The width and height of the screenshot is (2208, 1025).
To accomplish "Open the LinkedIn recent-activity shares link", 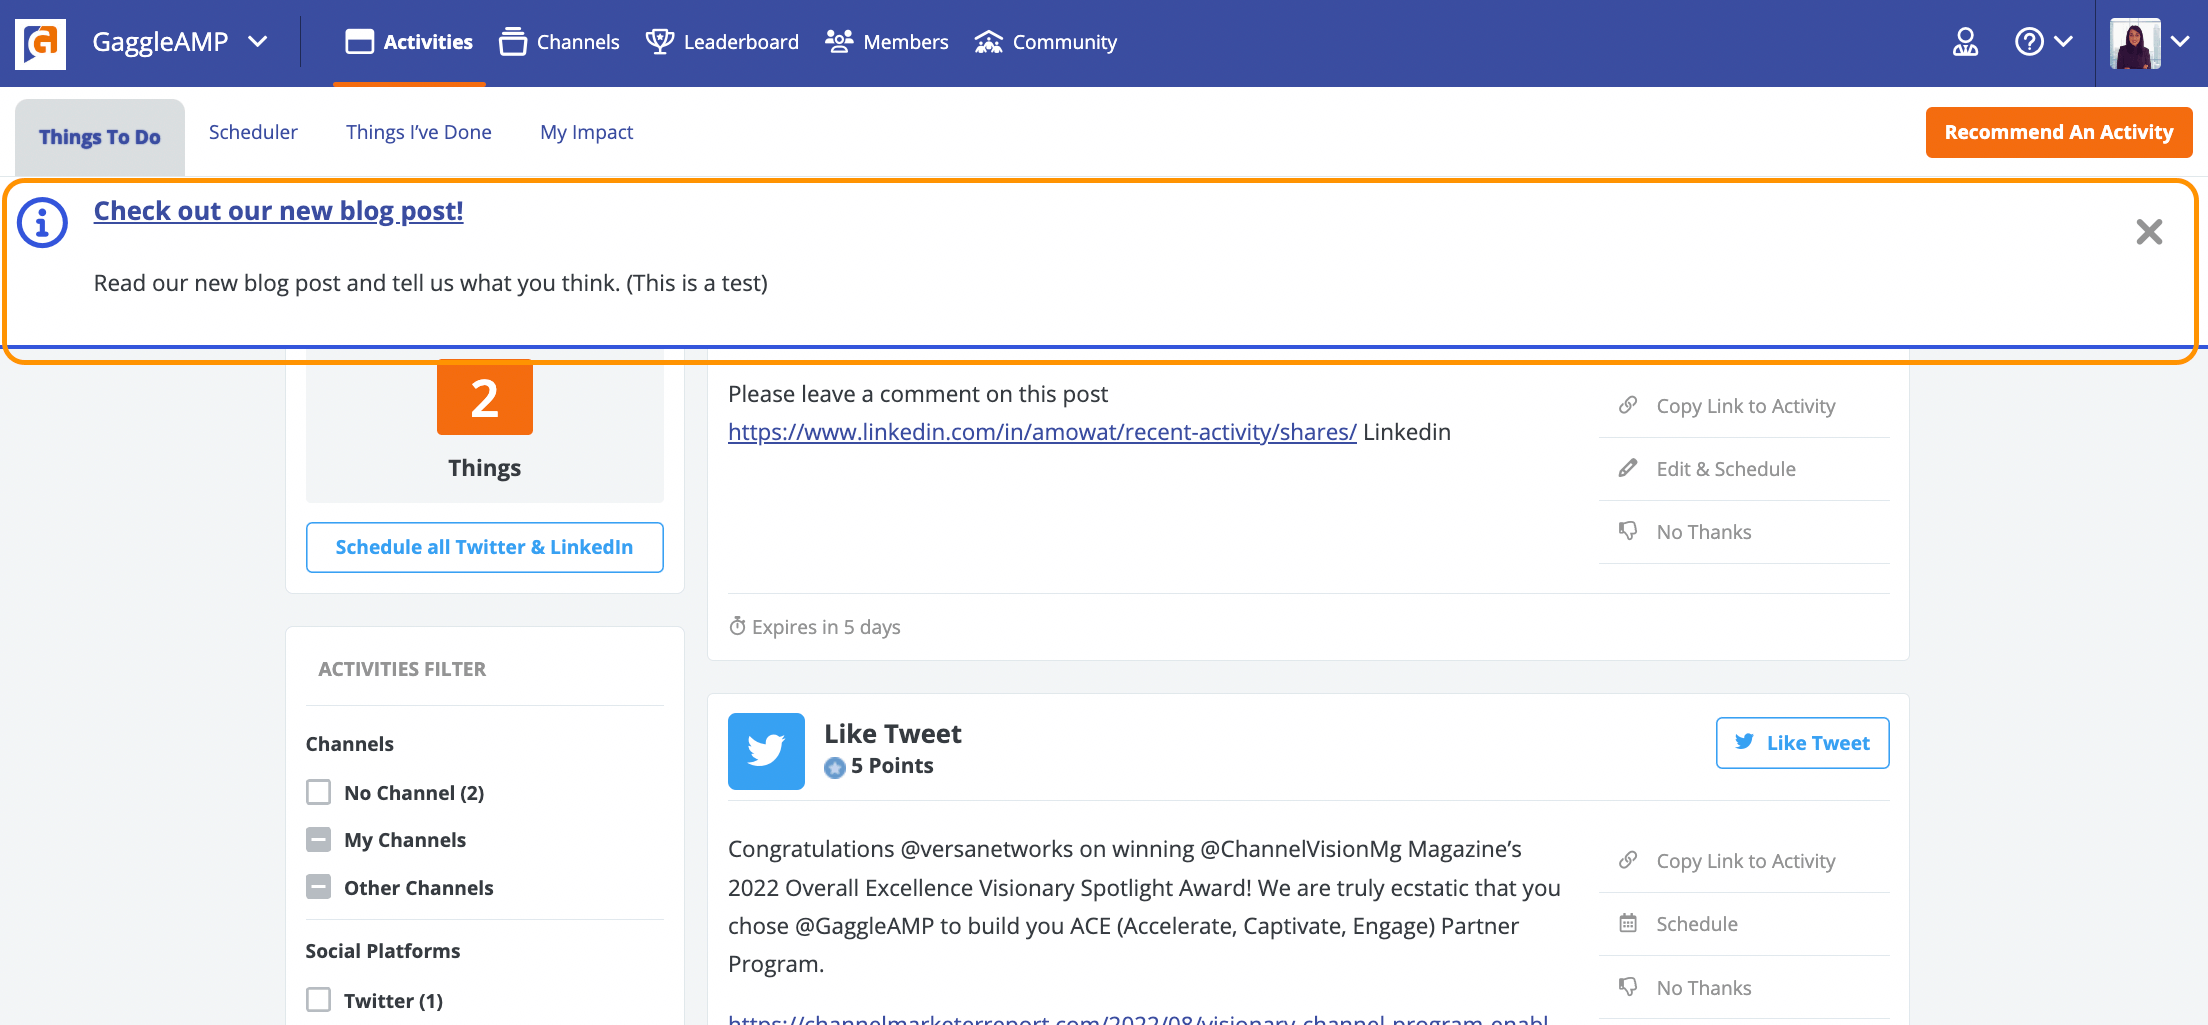I will [1042, 432].
